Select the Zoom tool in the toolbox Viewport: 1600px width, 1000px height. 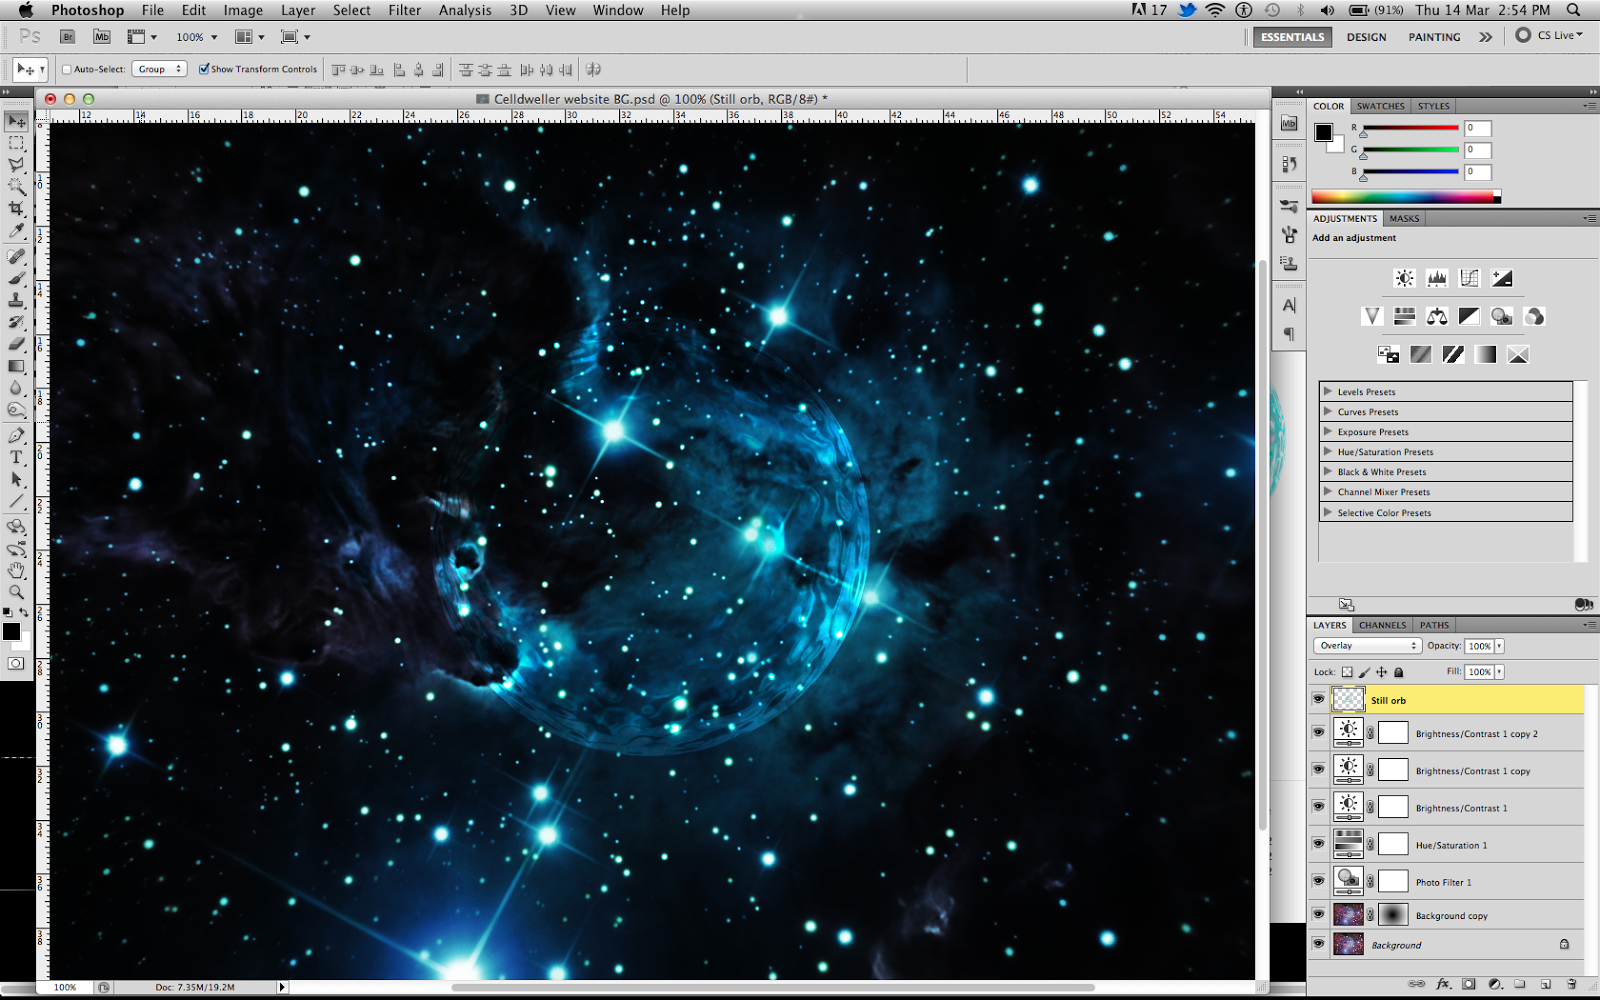coord(17,592)
